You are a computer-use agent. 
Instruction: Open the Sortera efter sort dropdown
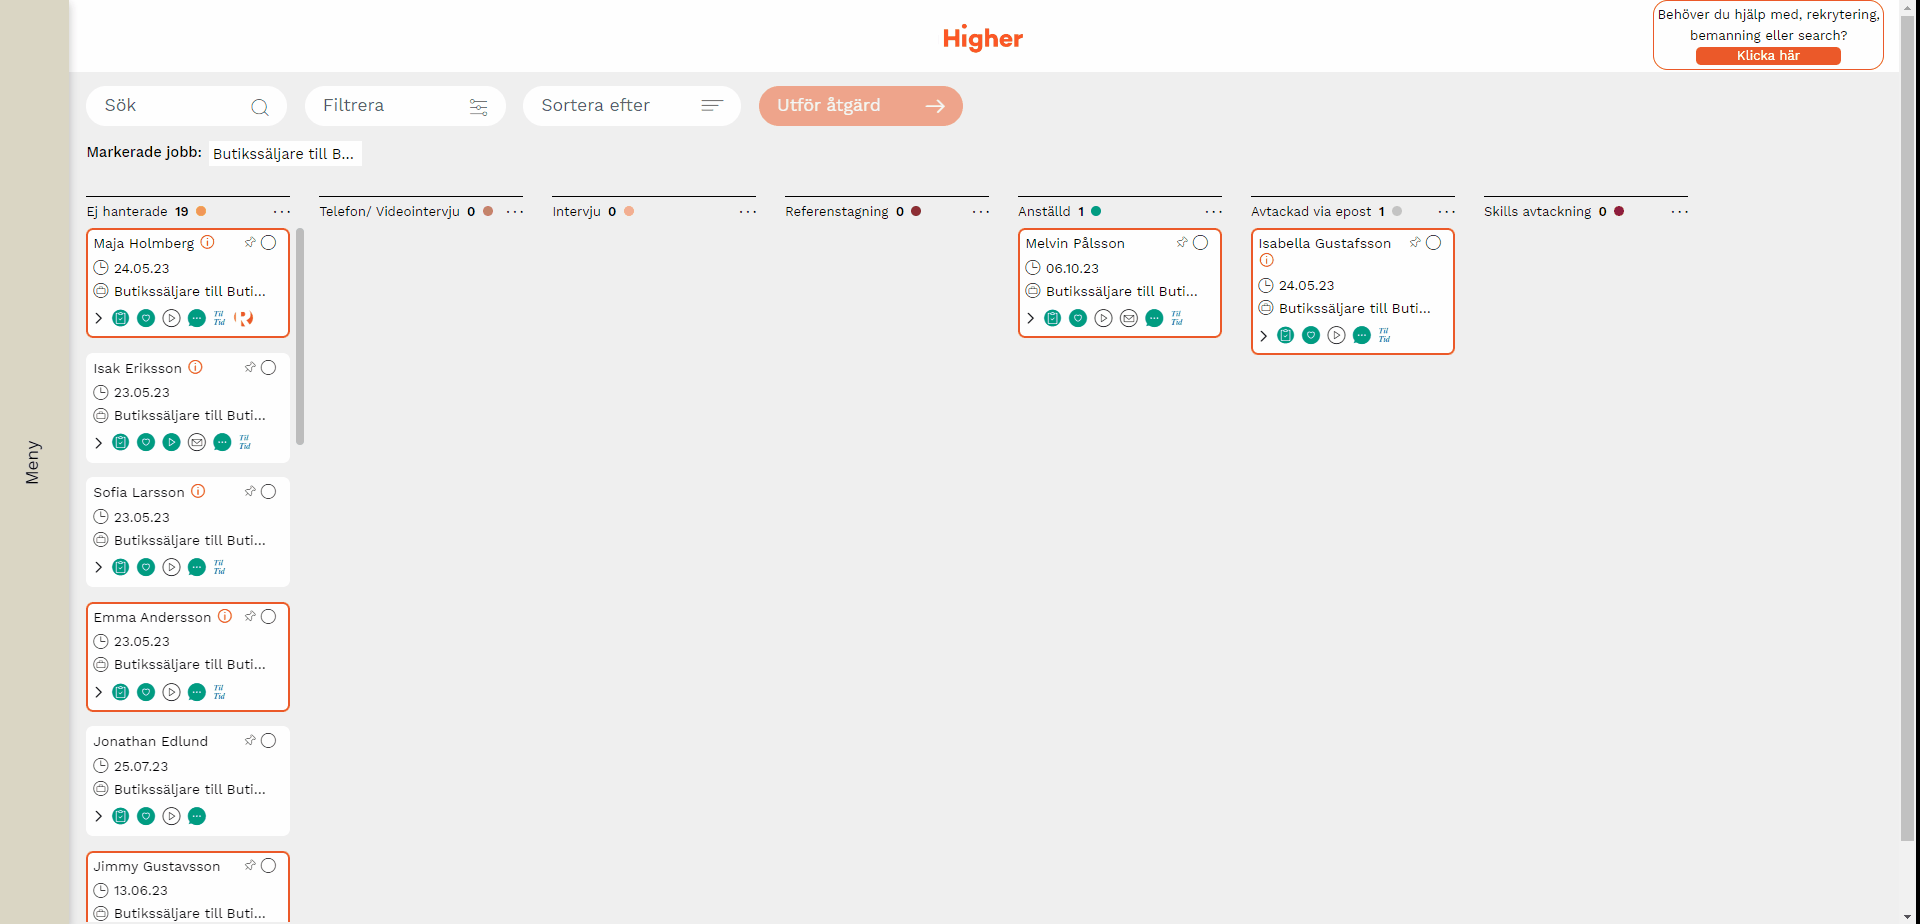[631, 106]
